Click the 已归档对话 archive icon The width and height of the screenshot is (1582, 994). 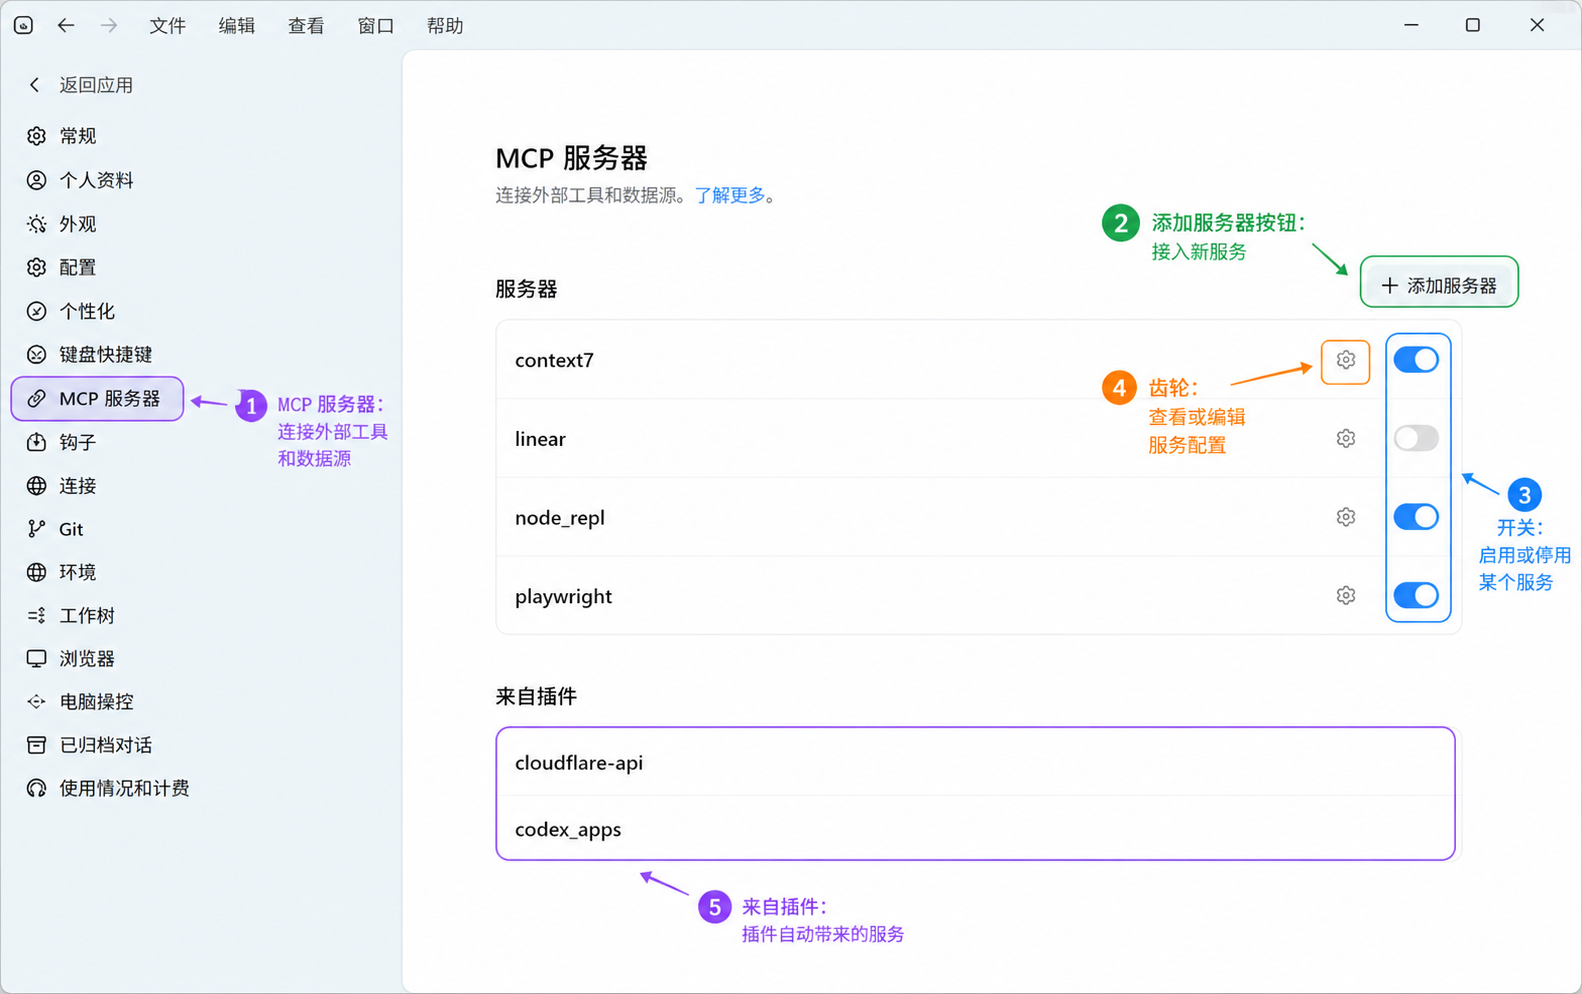36,745
